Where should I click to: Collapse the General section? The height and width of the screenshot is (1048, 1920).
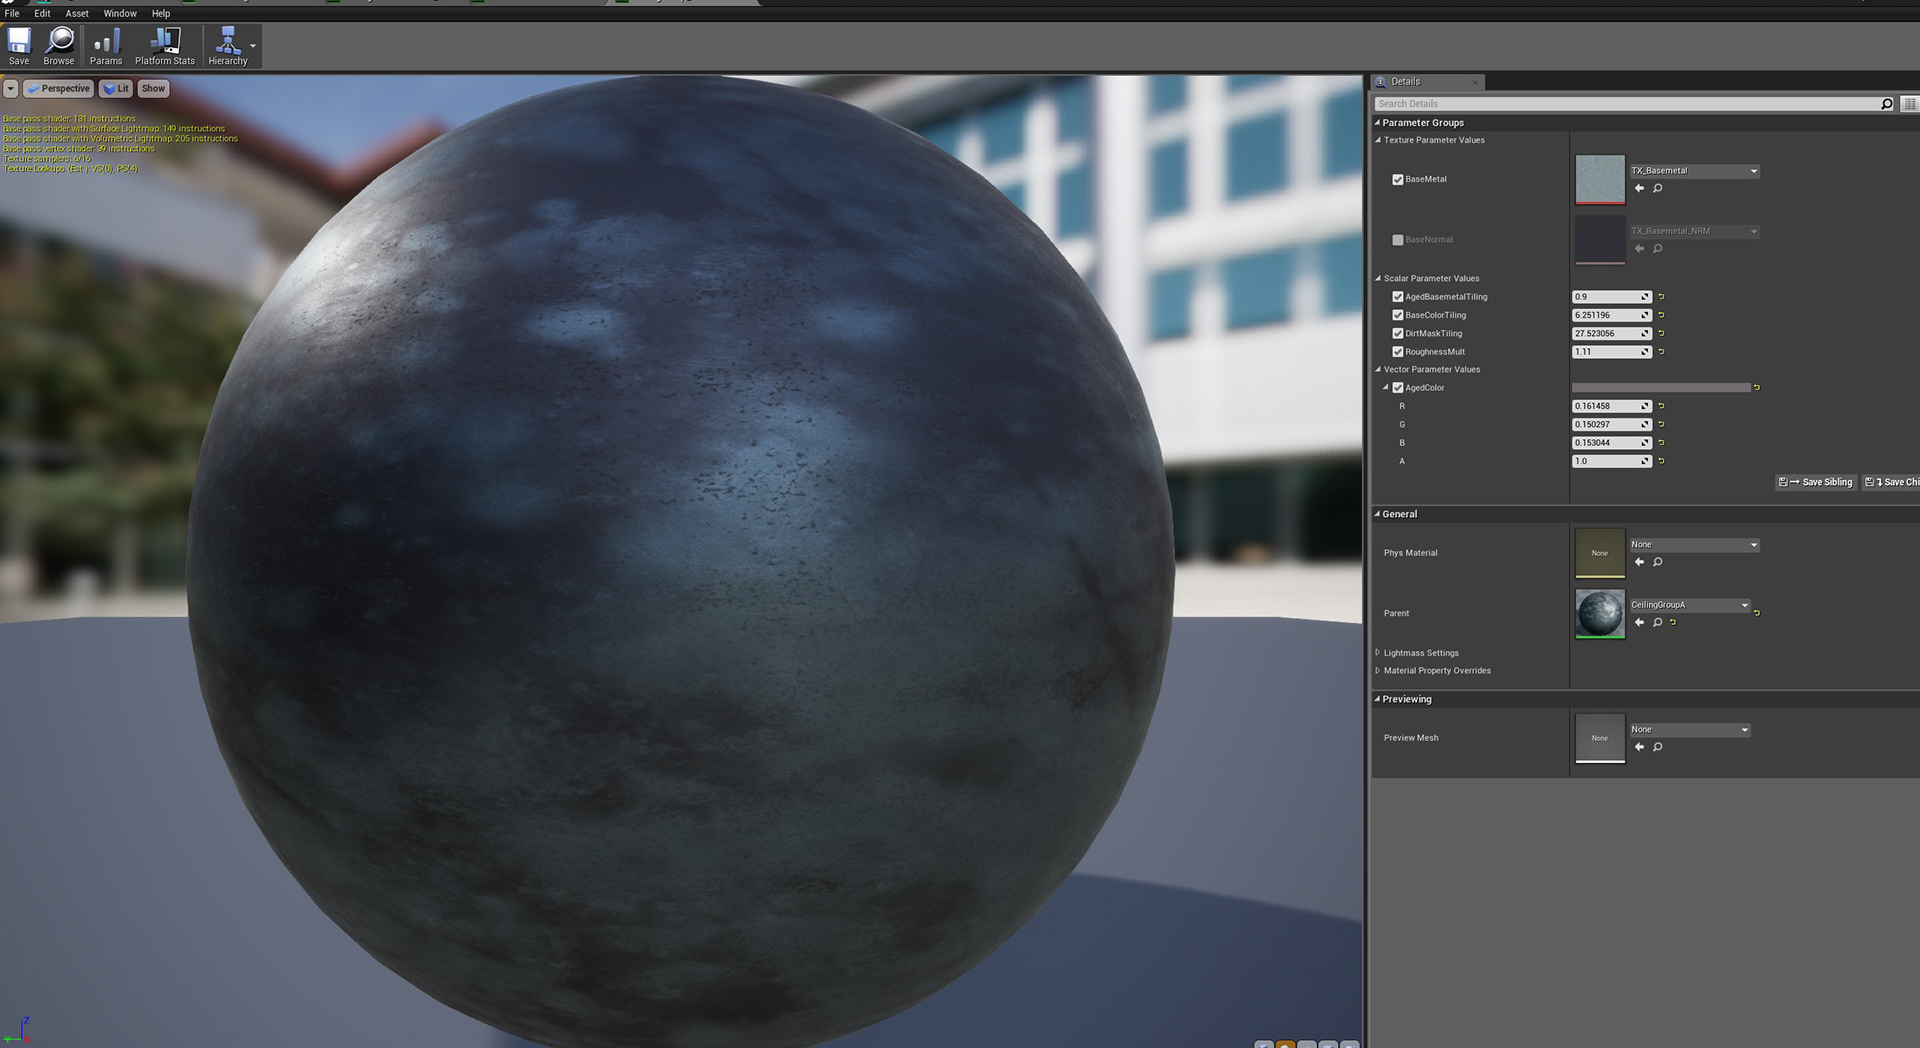tap(1377, 514)
